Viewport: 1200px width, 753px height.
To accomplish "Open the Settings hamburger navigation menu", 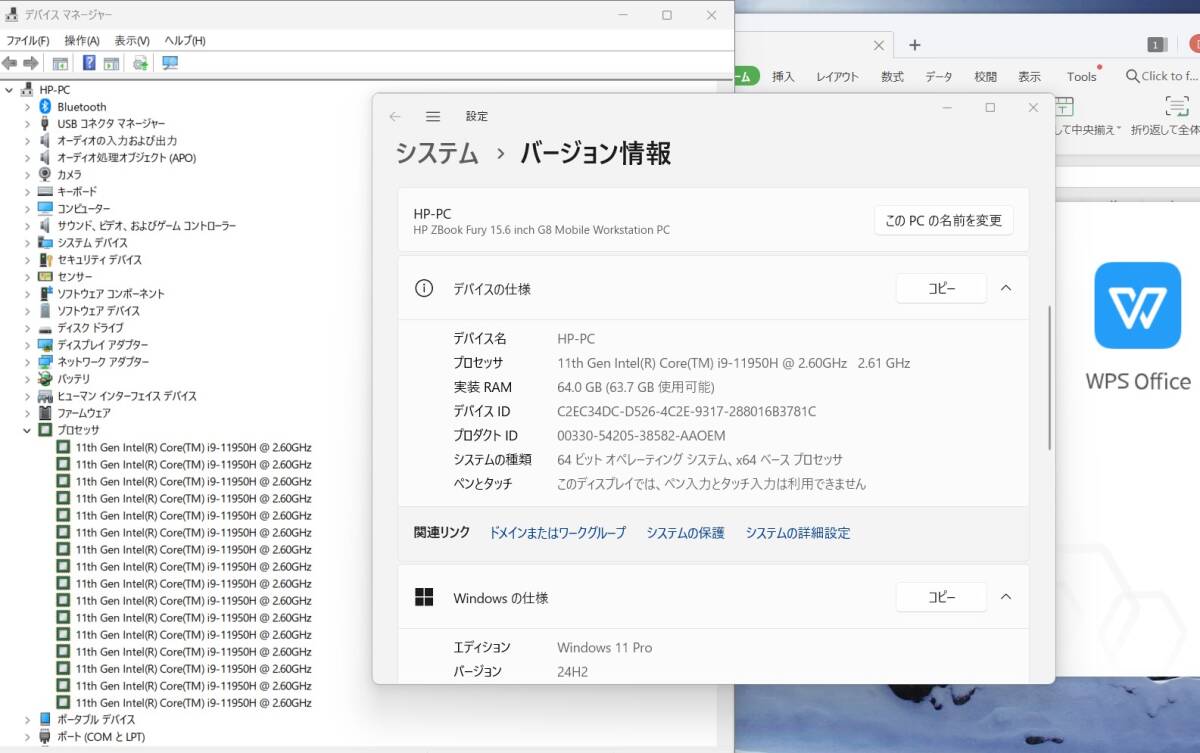I will (x=433, y=116).
